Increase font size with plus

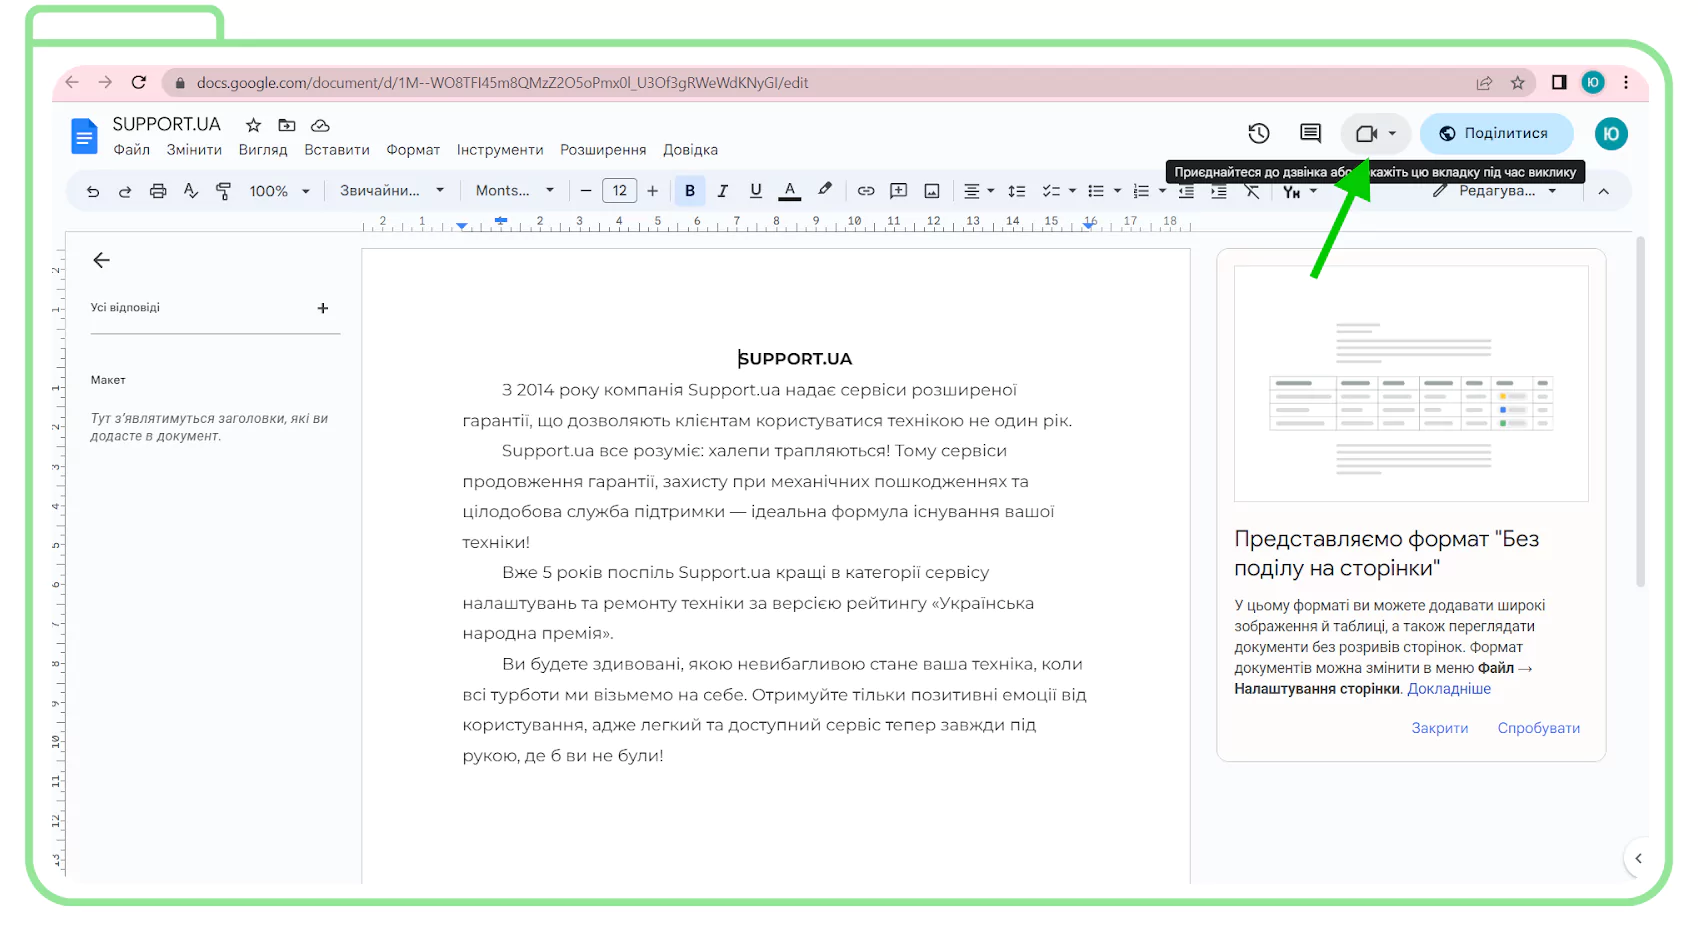(653, 191)
